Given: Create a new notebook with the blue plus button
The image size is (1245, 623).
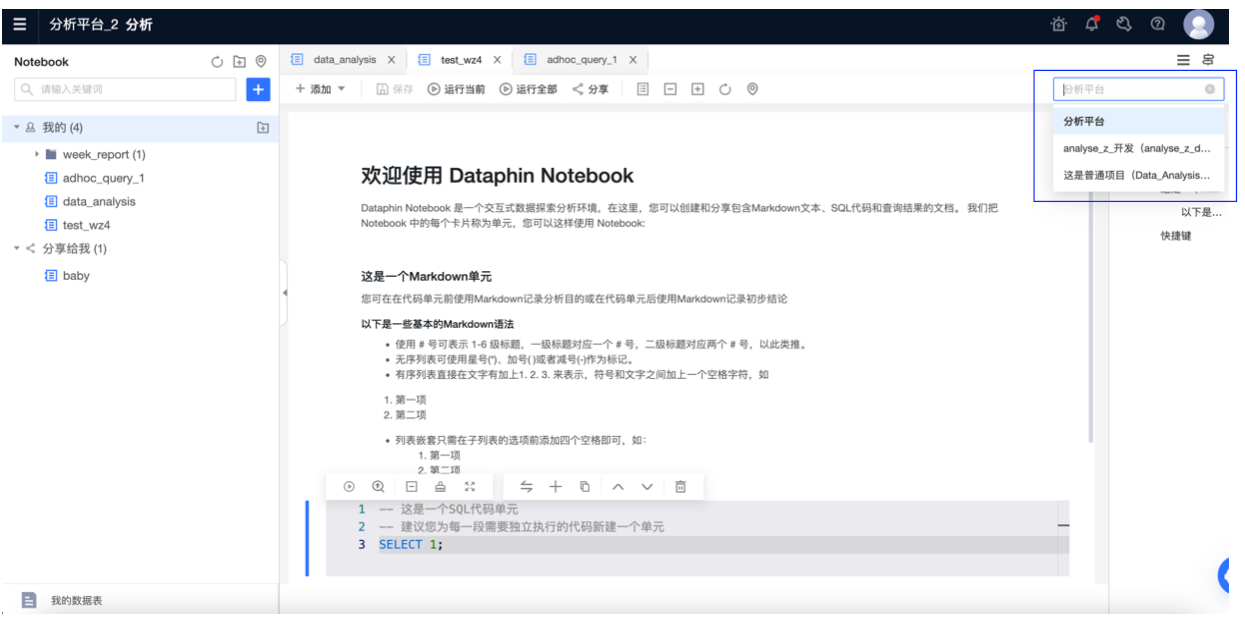Looking at the screenshot, I should 258,89.
